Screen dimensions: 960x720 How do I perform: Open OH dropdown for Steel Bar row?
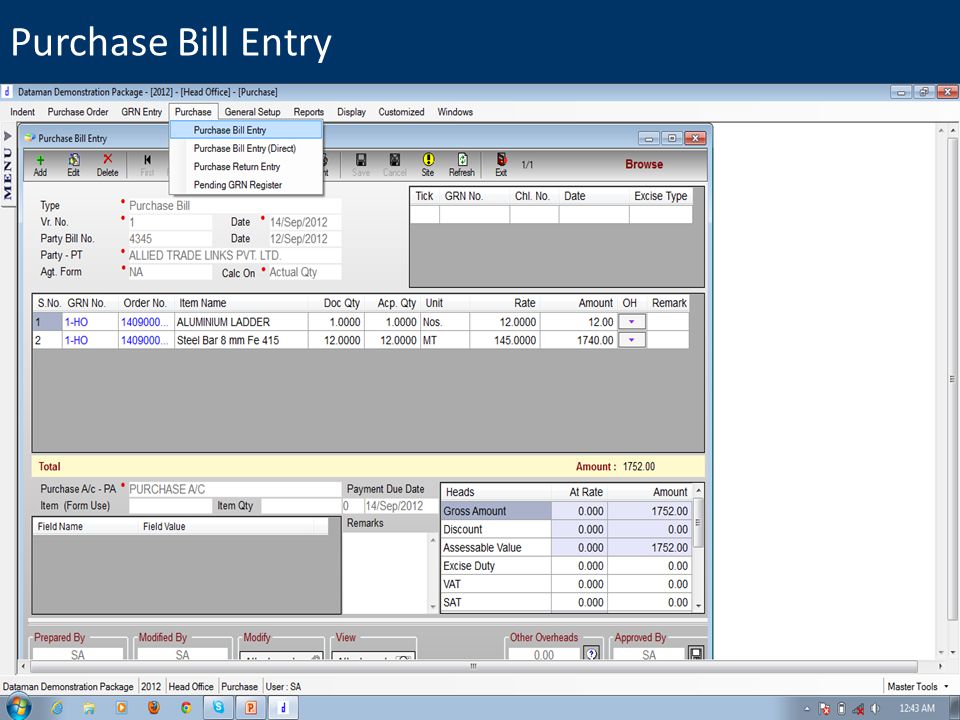point(632,340)
